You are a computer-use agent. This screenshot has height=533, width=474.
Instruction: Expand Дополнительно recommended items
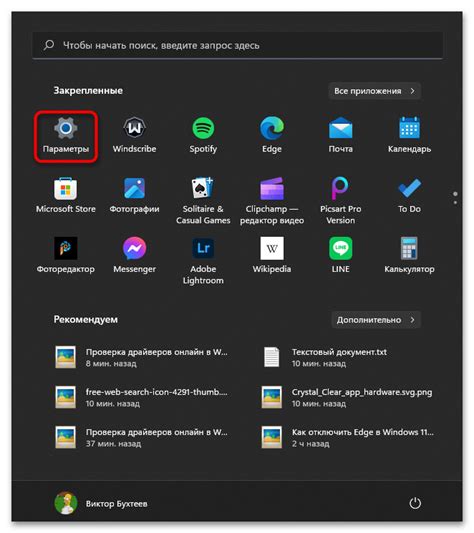(x=376, y=320)
